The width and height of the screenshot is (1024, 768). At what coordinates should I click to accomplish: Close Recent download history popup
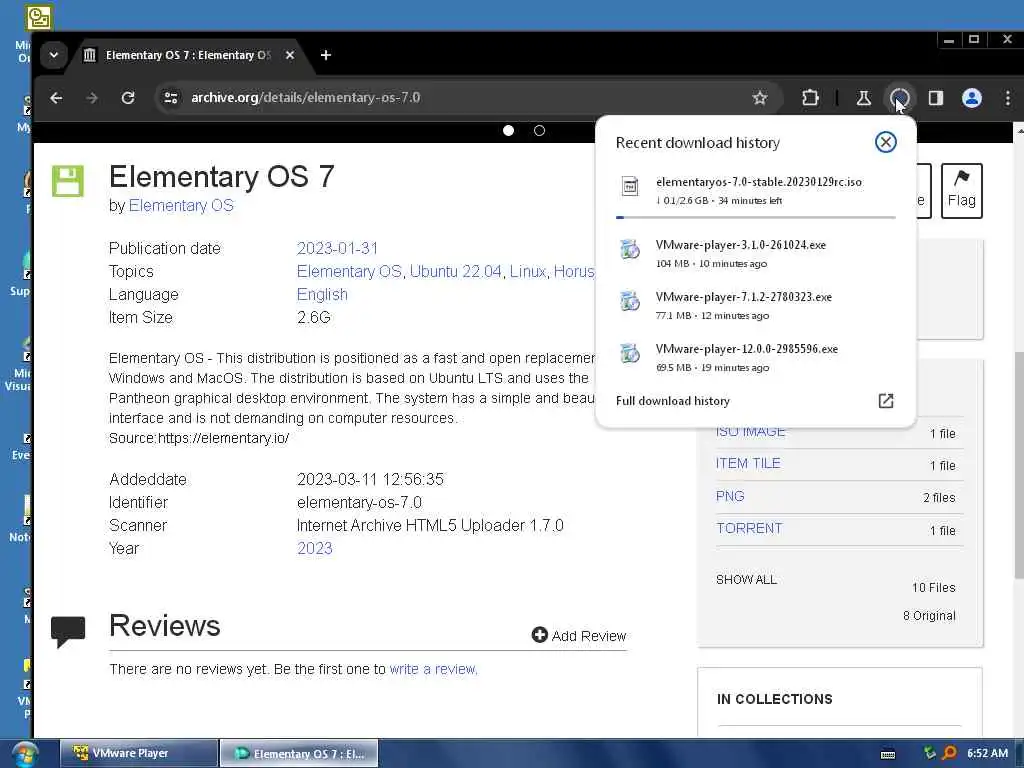point(886,142)
